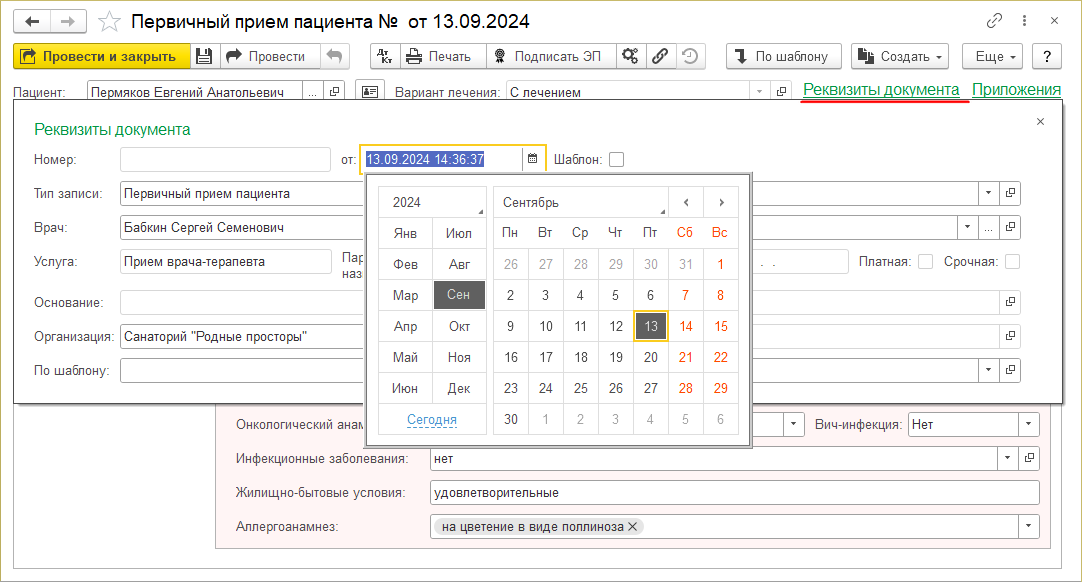Screen dimensions: 1082x582
Task: Click the calendar icon next to date field
Action: (x=533, y=158)
